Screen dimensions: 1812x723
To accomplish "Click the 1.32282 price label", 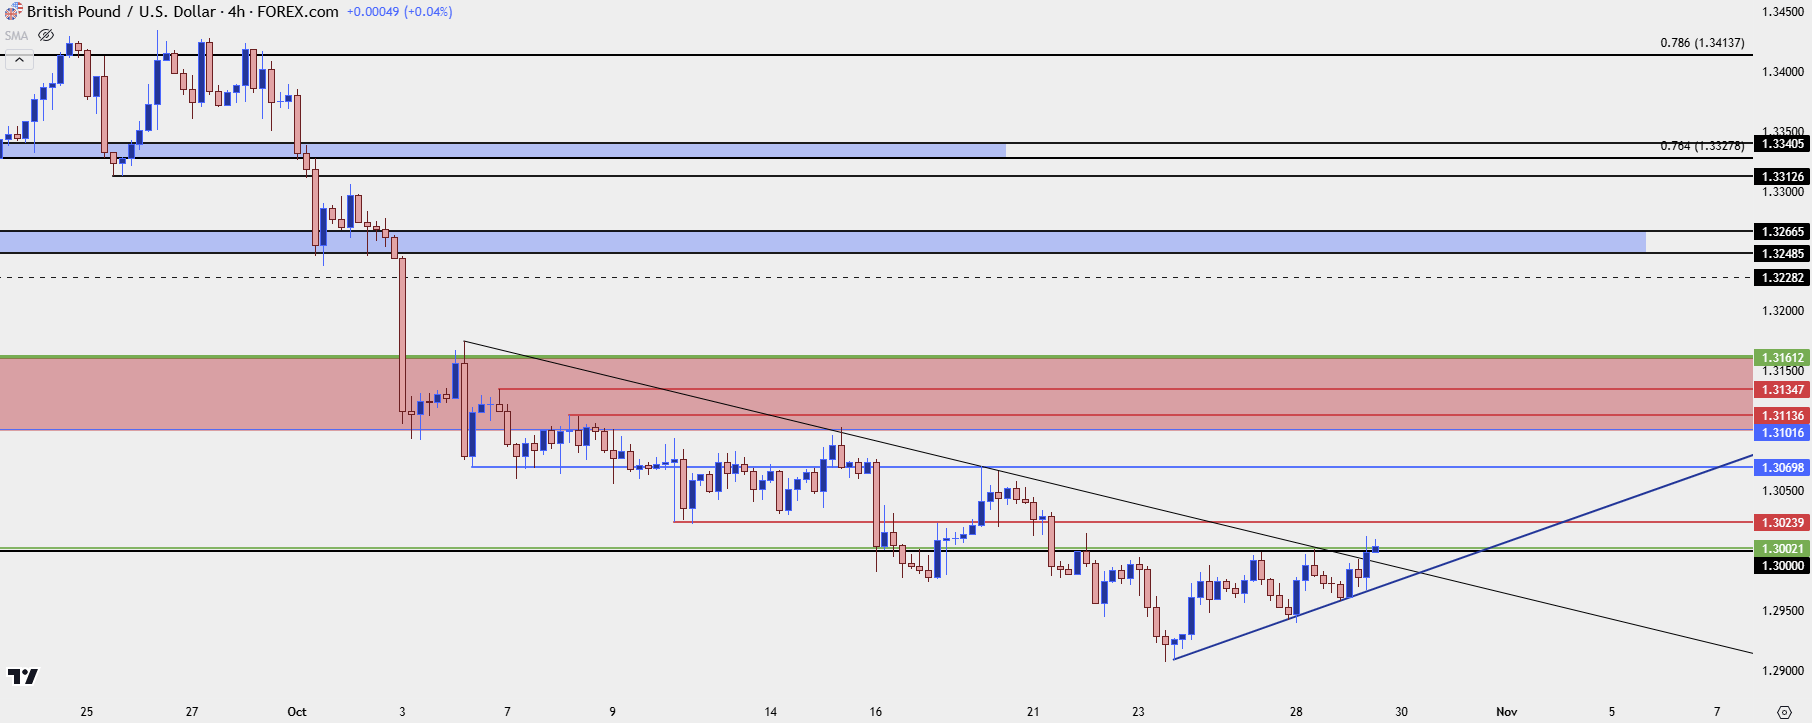I will click(1783, 278).
